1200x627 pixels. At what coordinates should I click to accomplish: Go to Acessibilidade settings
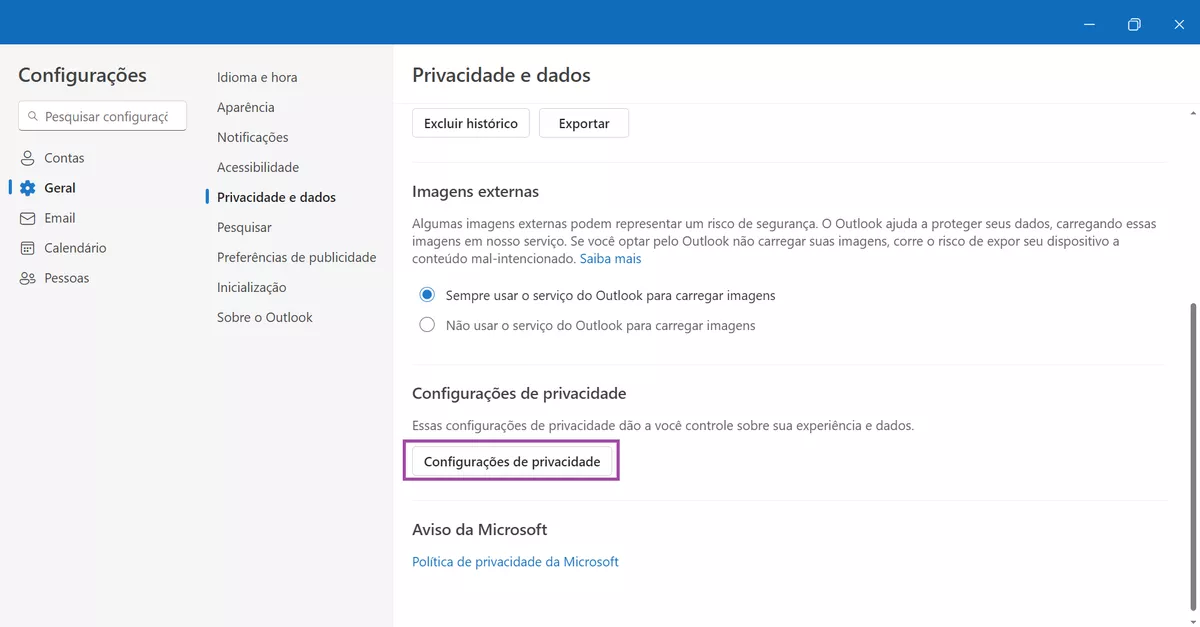point(258,167)
